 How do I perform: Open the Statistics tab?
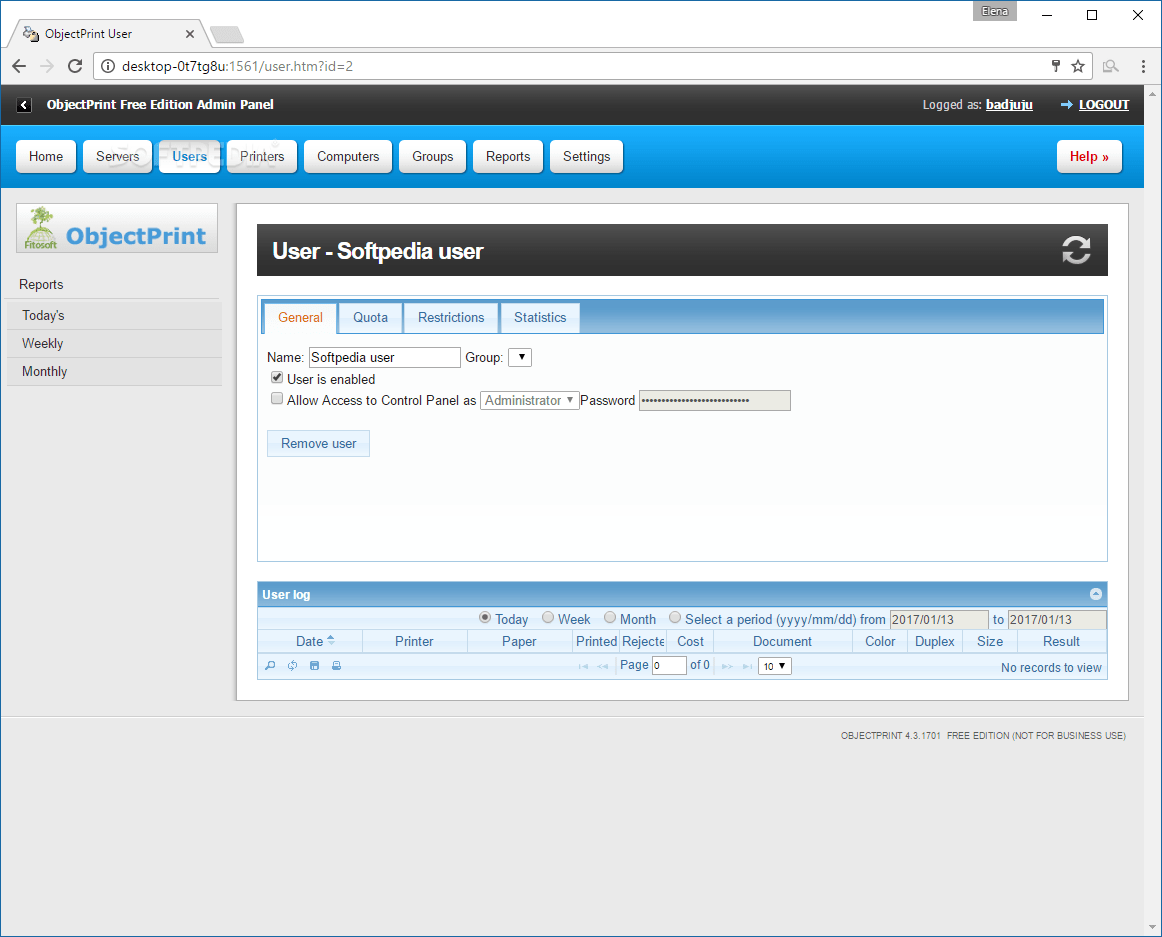[x=540, y=317]
